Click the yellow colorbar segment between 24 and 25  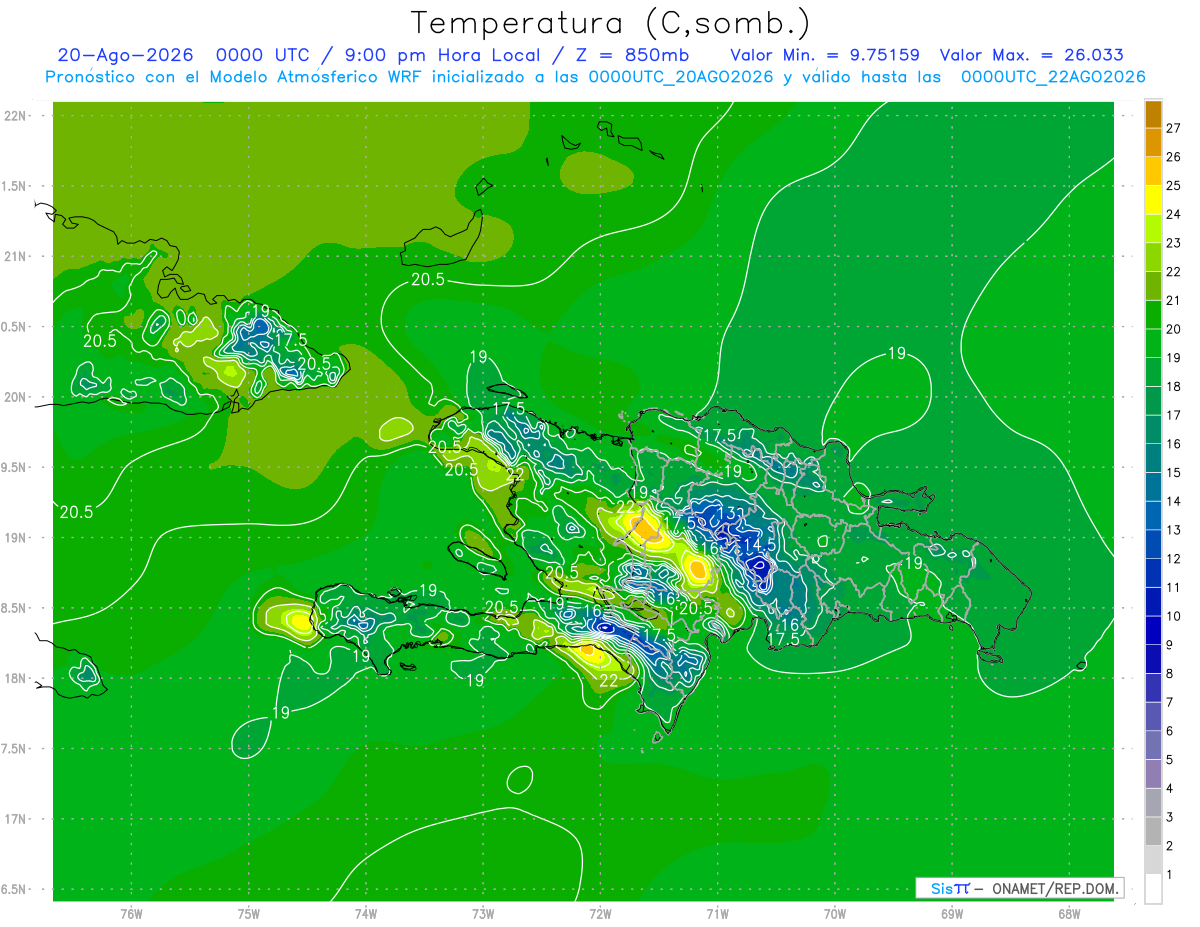click(x=1153, y=200)
